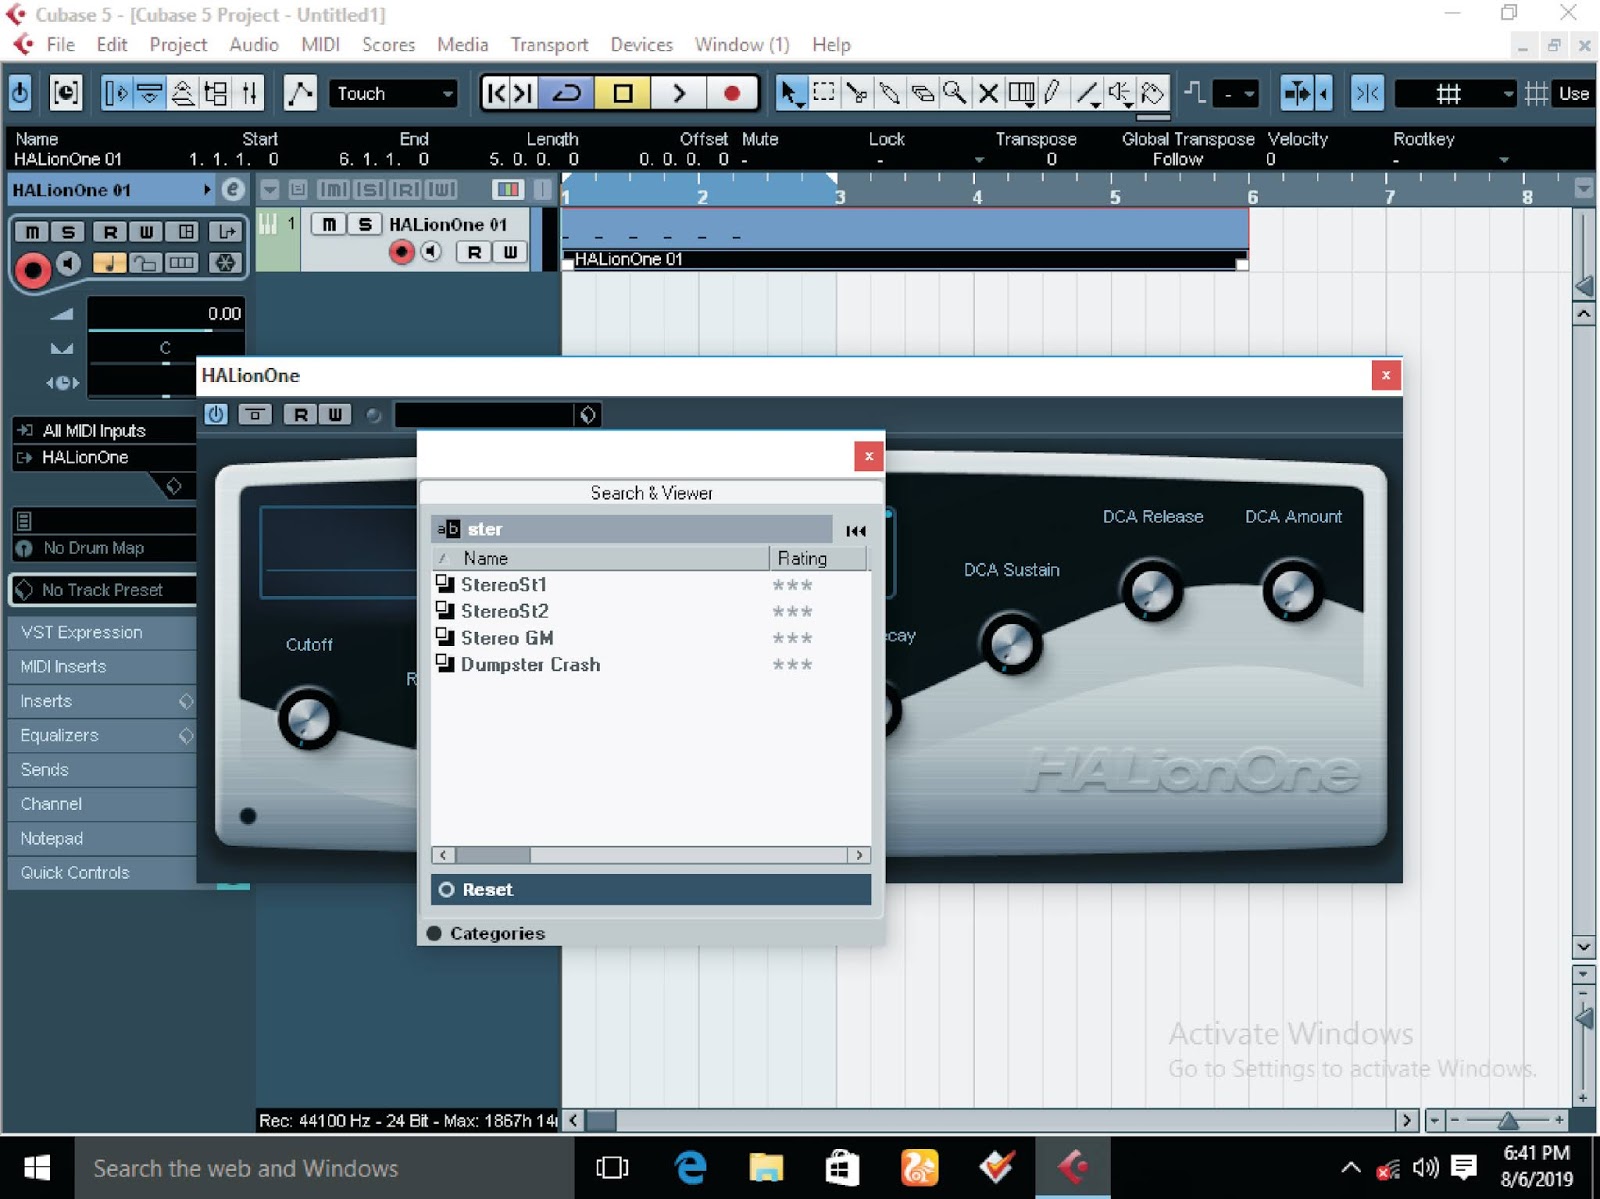The height and width of the screenshot is (1199, 1600).
Task: Pick the Split scissors tool
Action: click(x=856, y=93)
